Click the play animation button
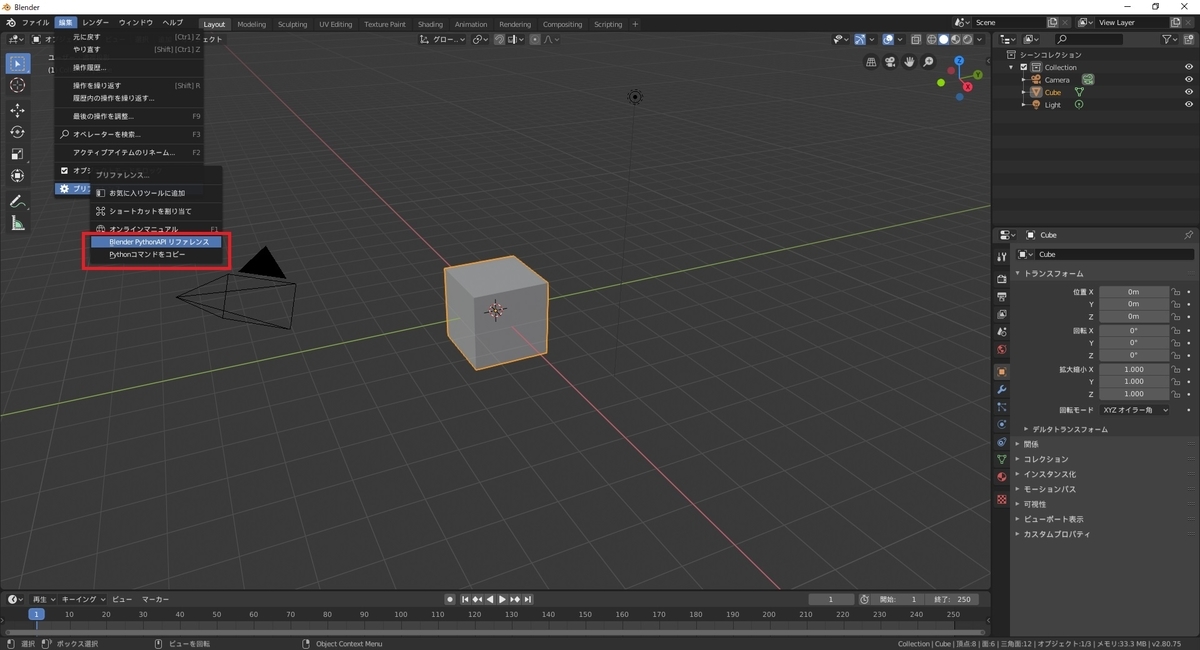Image resolution: width=1200 pixels, height=650 pixels. click(x=502, y=599)
